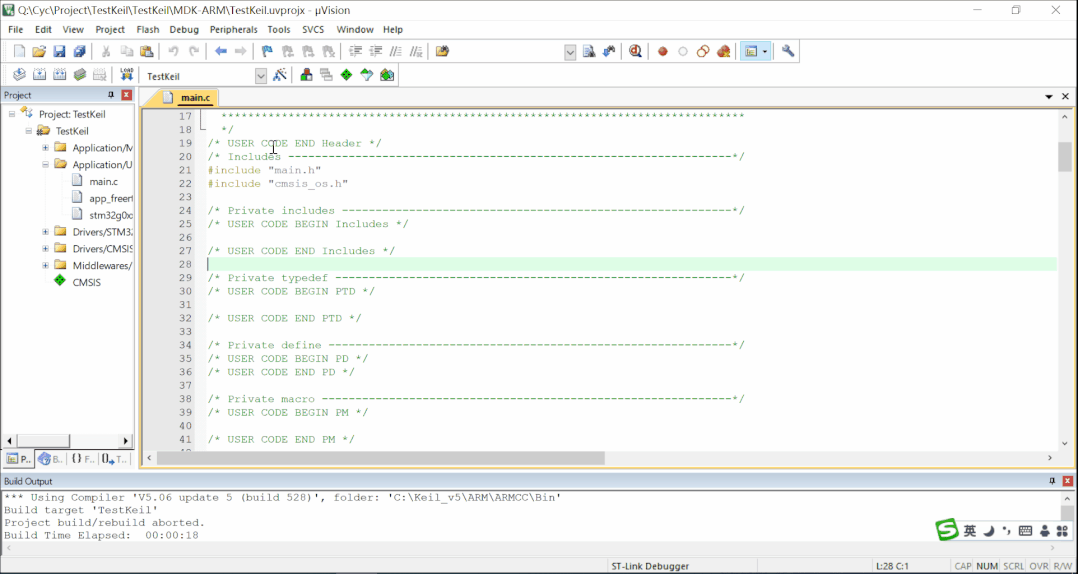Open the File menu
This screenshot has width=1078, height=574.
click(x=15, y=30)
